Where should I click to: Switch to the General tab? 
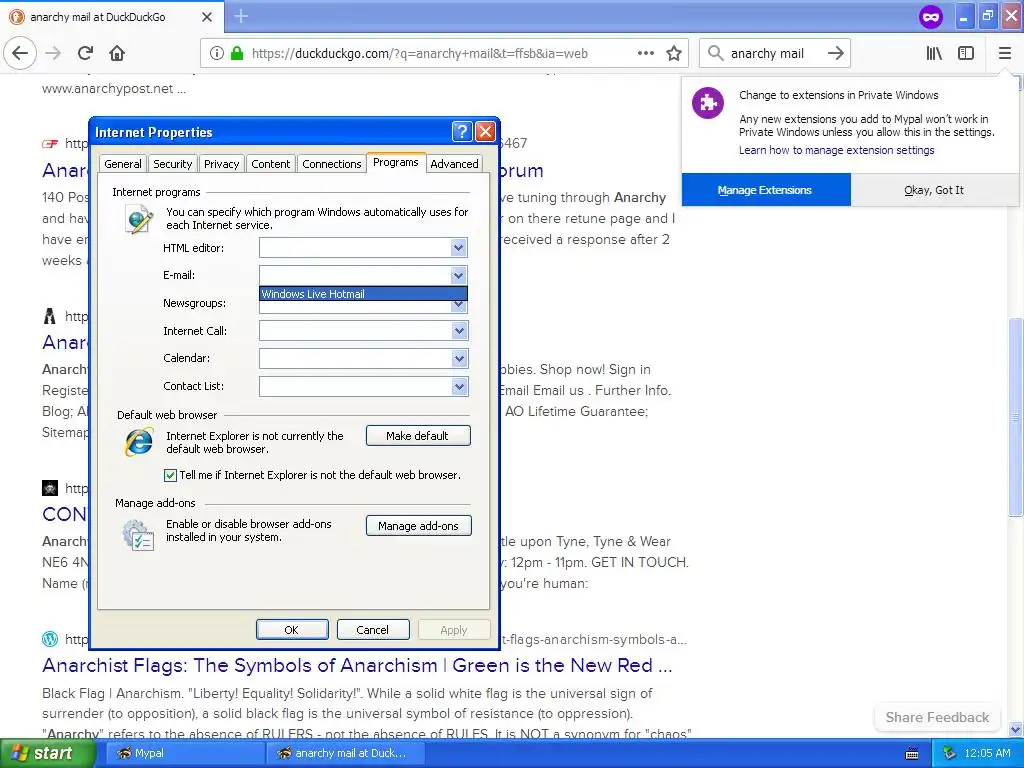pyautogui.click(x=123, y=164)
